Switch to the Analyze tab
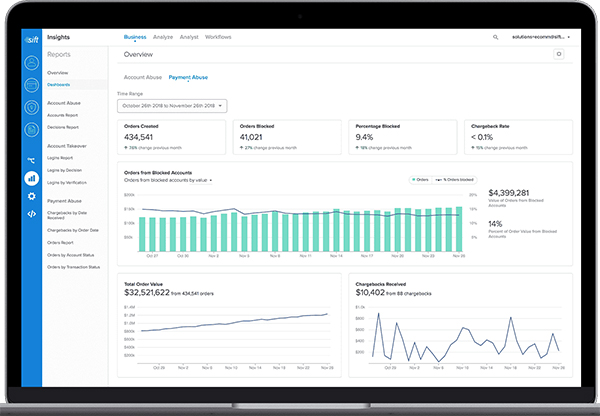Image resolution: width=600 pixels, height=416 pixels. (x=163, y=37)
